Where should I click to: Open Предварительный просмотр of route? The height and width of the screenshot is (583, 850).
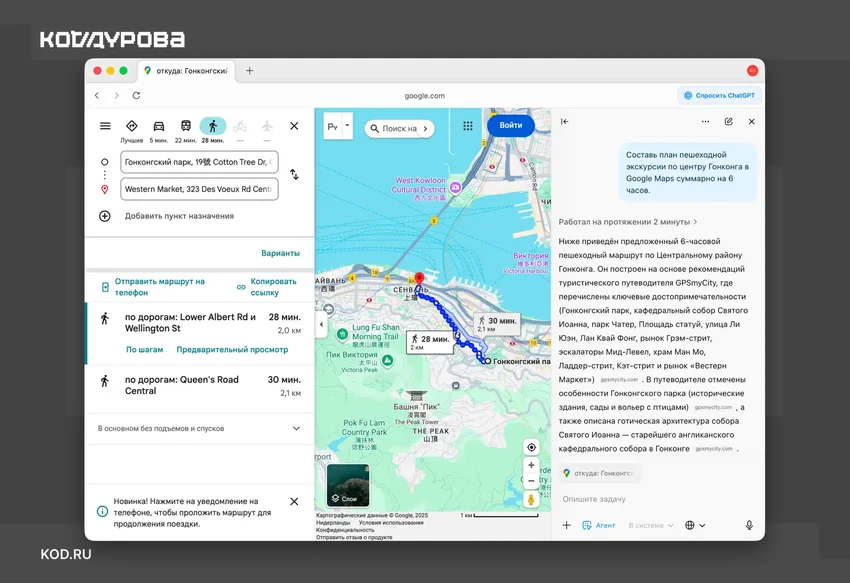coord(232,350)
